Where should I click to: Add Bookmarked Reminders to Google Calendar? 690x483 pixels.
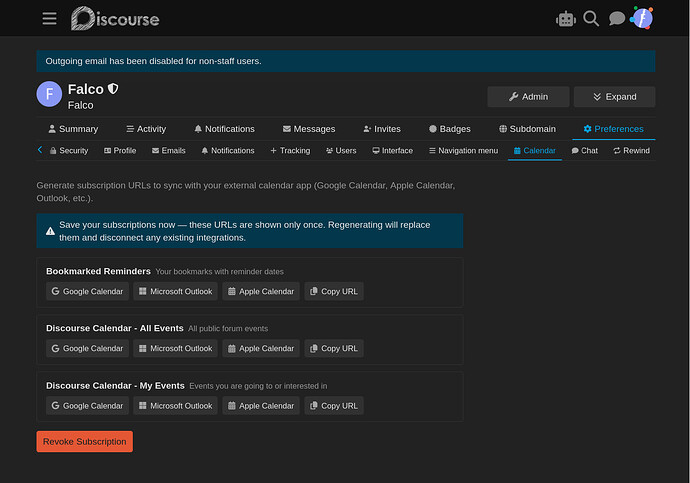[x=87, y=291]
